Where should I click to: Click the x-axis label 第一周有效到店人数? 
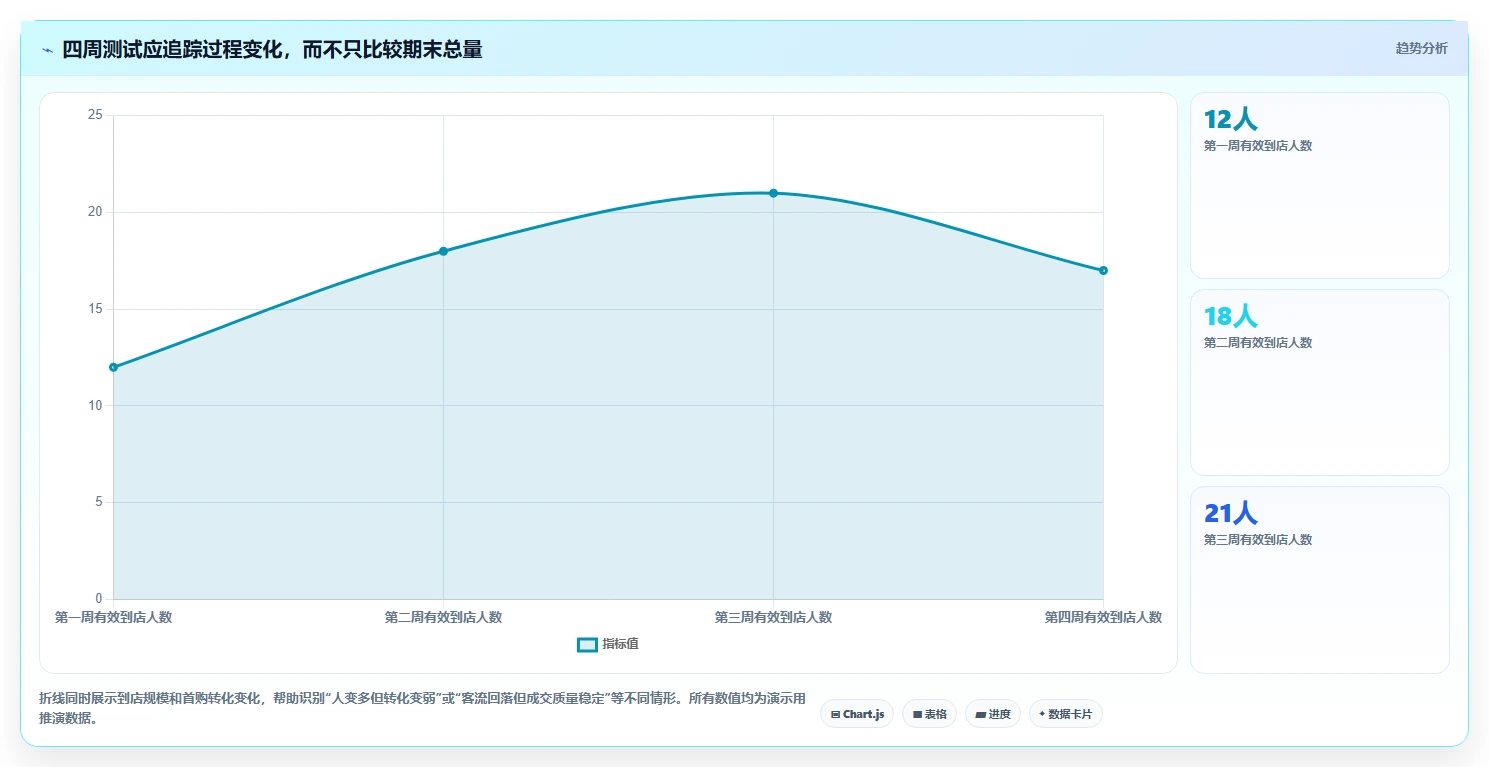pos(113,617)
